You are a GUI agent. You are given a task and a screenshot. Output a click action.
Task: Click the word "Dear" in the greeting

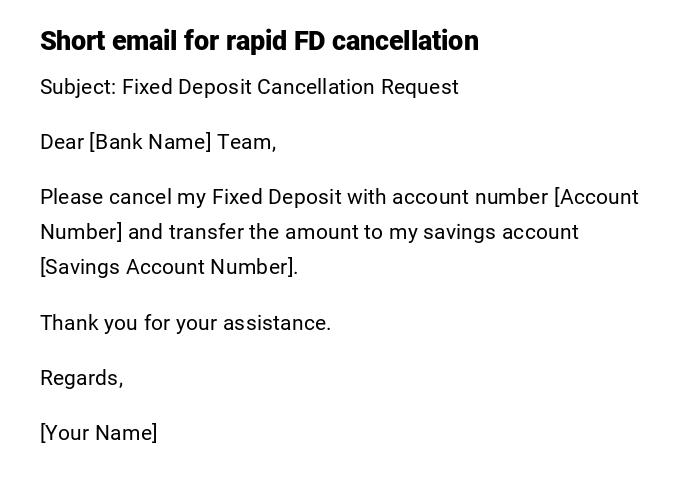click(62, 142)
